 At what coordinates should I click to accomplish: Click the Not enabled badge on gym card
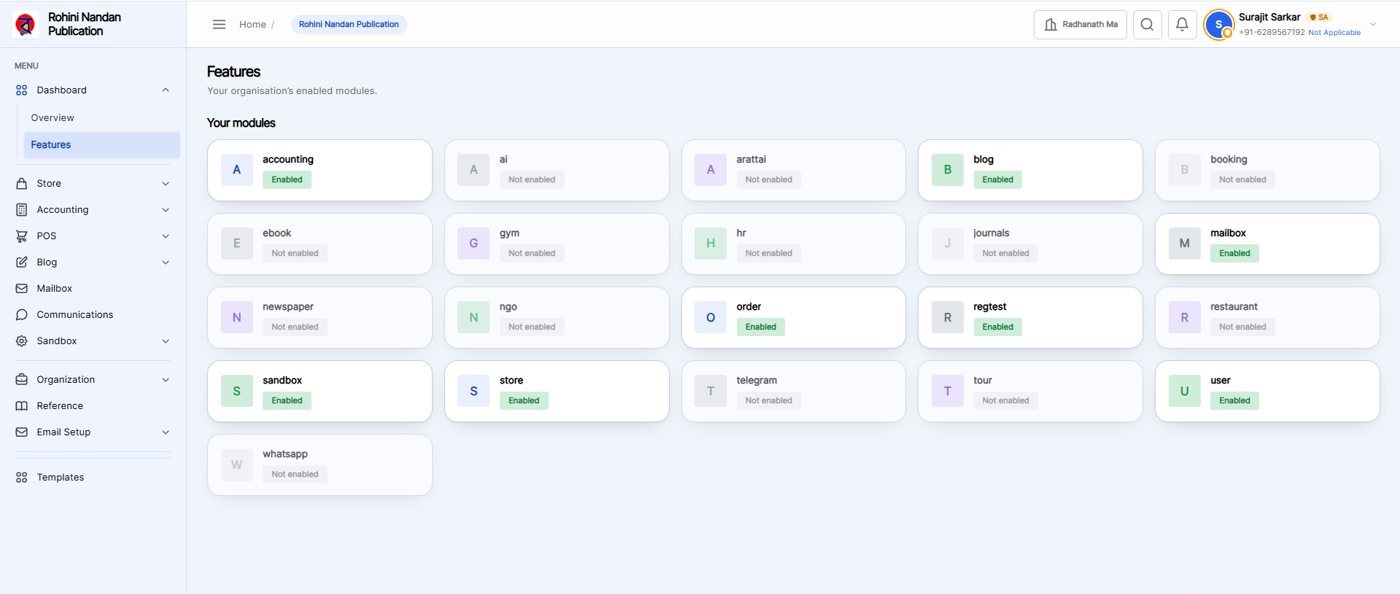point(532,253)
